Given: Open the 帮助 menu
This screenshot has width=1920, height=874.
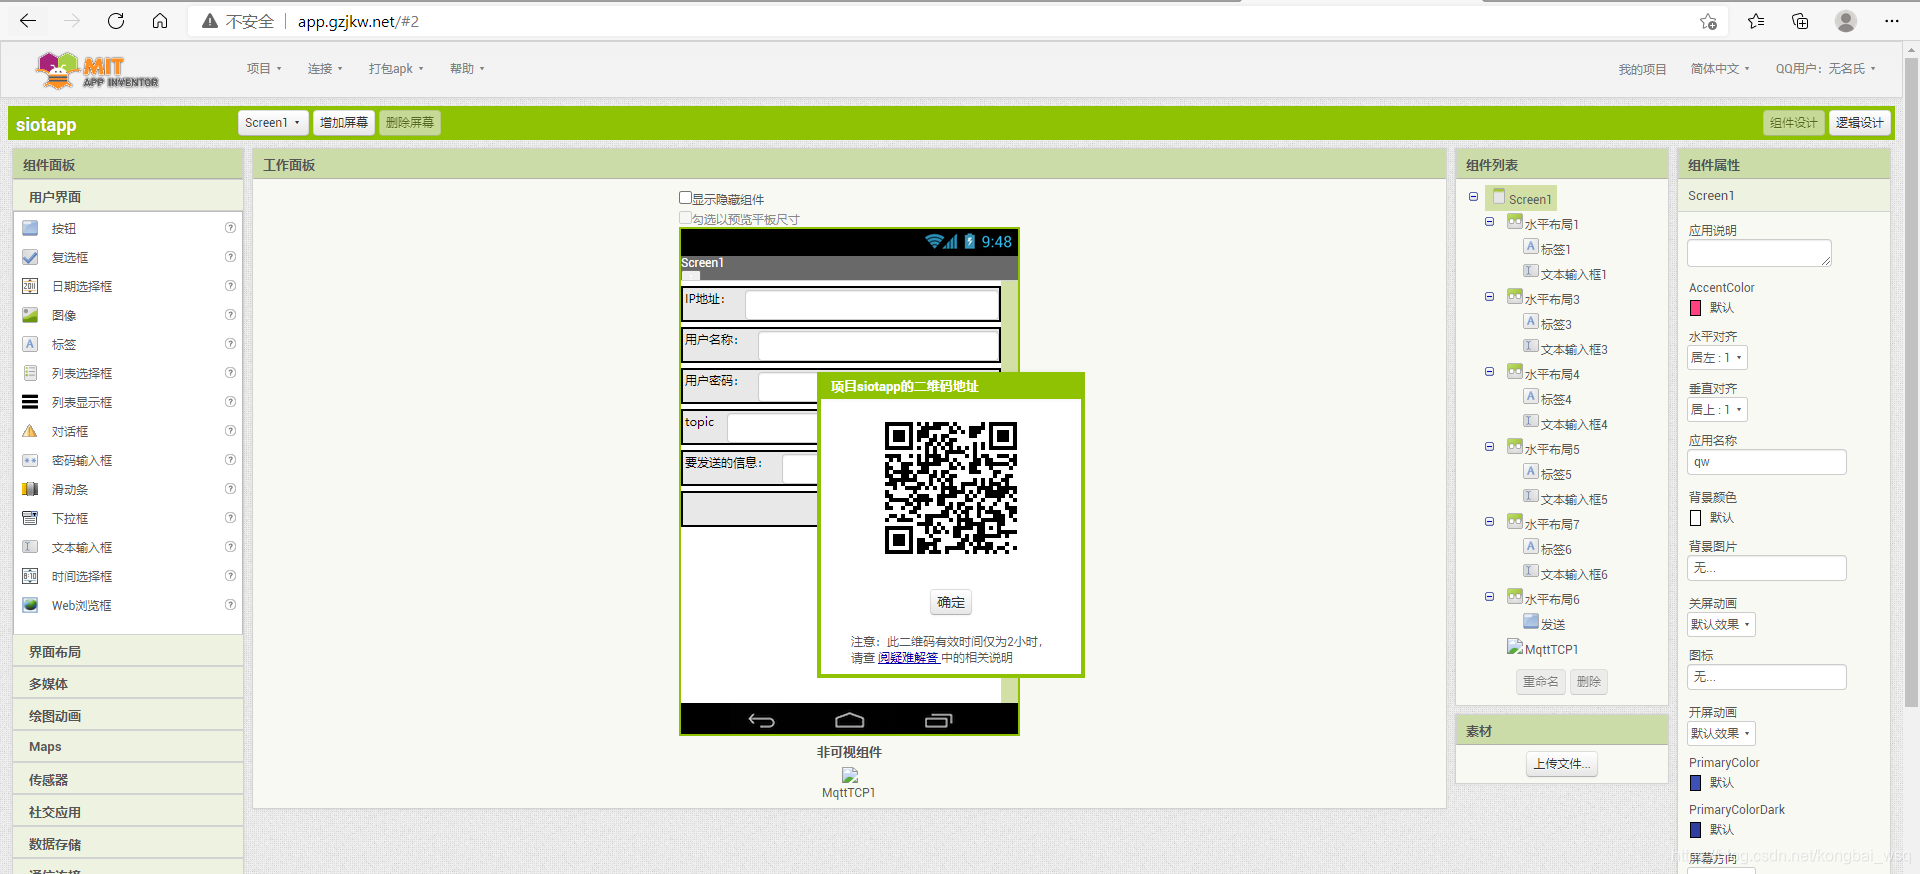Looking at the screenshot, I should click(x=467, y=69).
